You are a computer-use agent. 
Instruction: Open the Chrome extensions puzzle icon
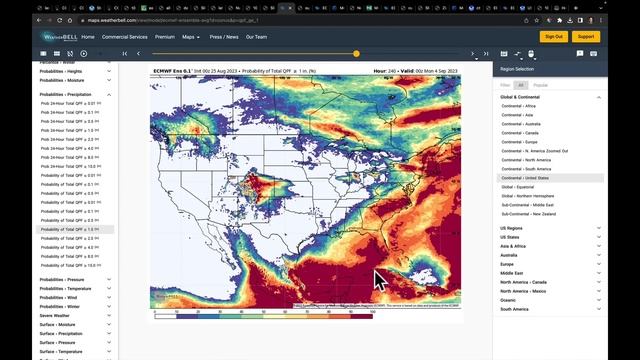click(x=560, y=20)
